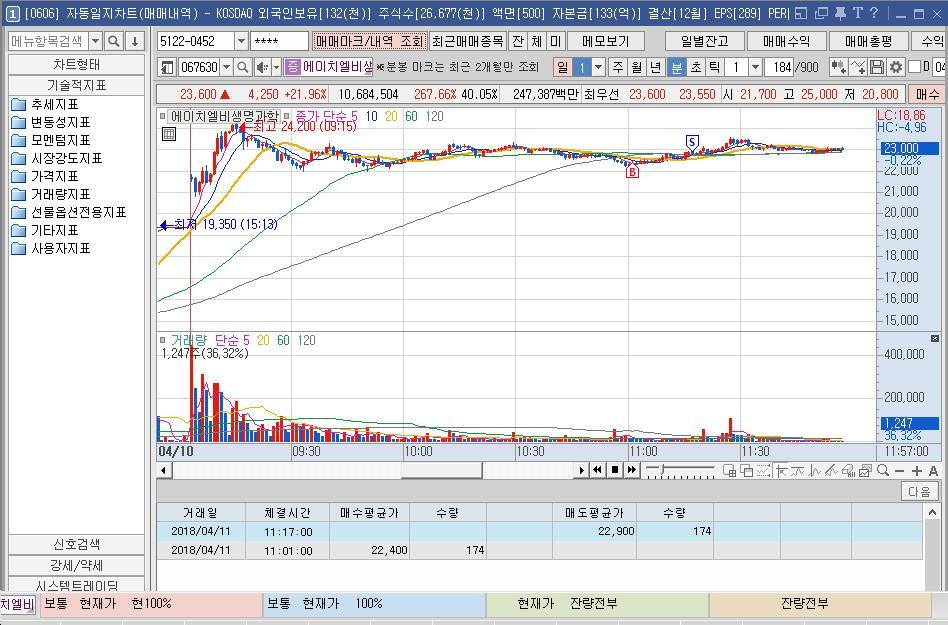Open the 기술적지표 panel tab
Viewport: 948px width, 625px height.
click(76, 85)
